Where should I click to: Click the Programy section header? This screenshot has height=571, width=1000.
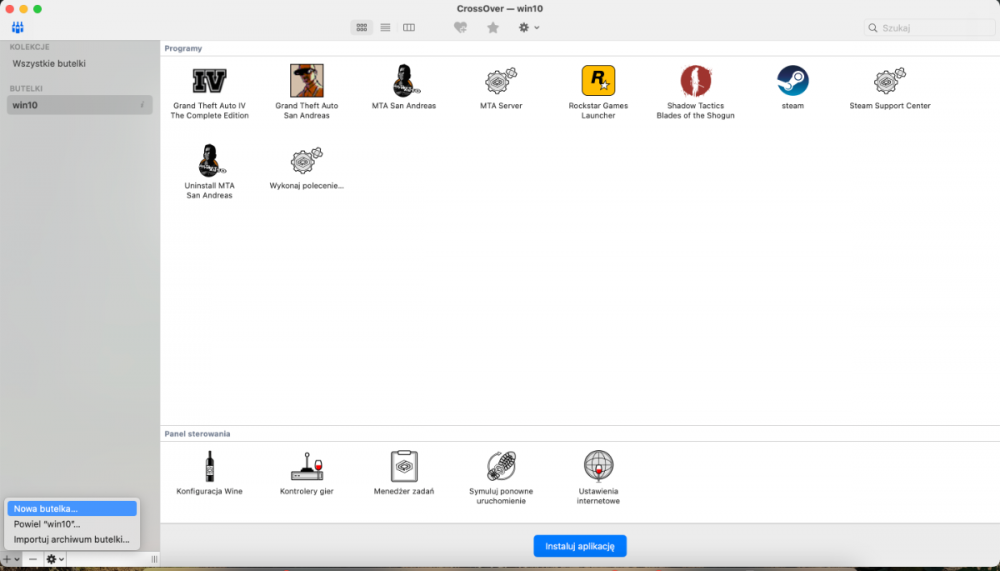pyautogui.click(x=183, y=48)
